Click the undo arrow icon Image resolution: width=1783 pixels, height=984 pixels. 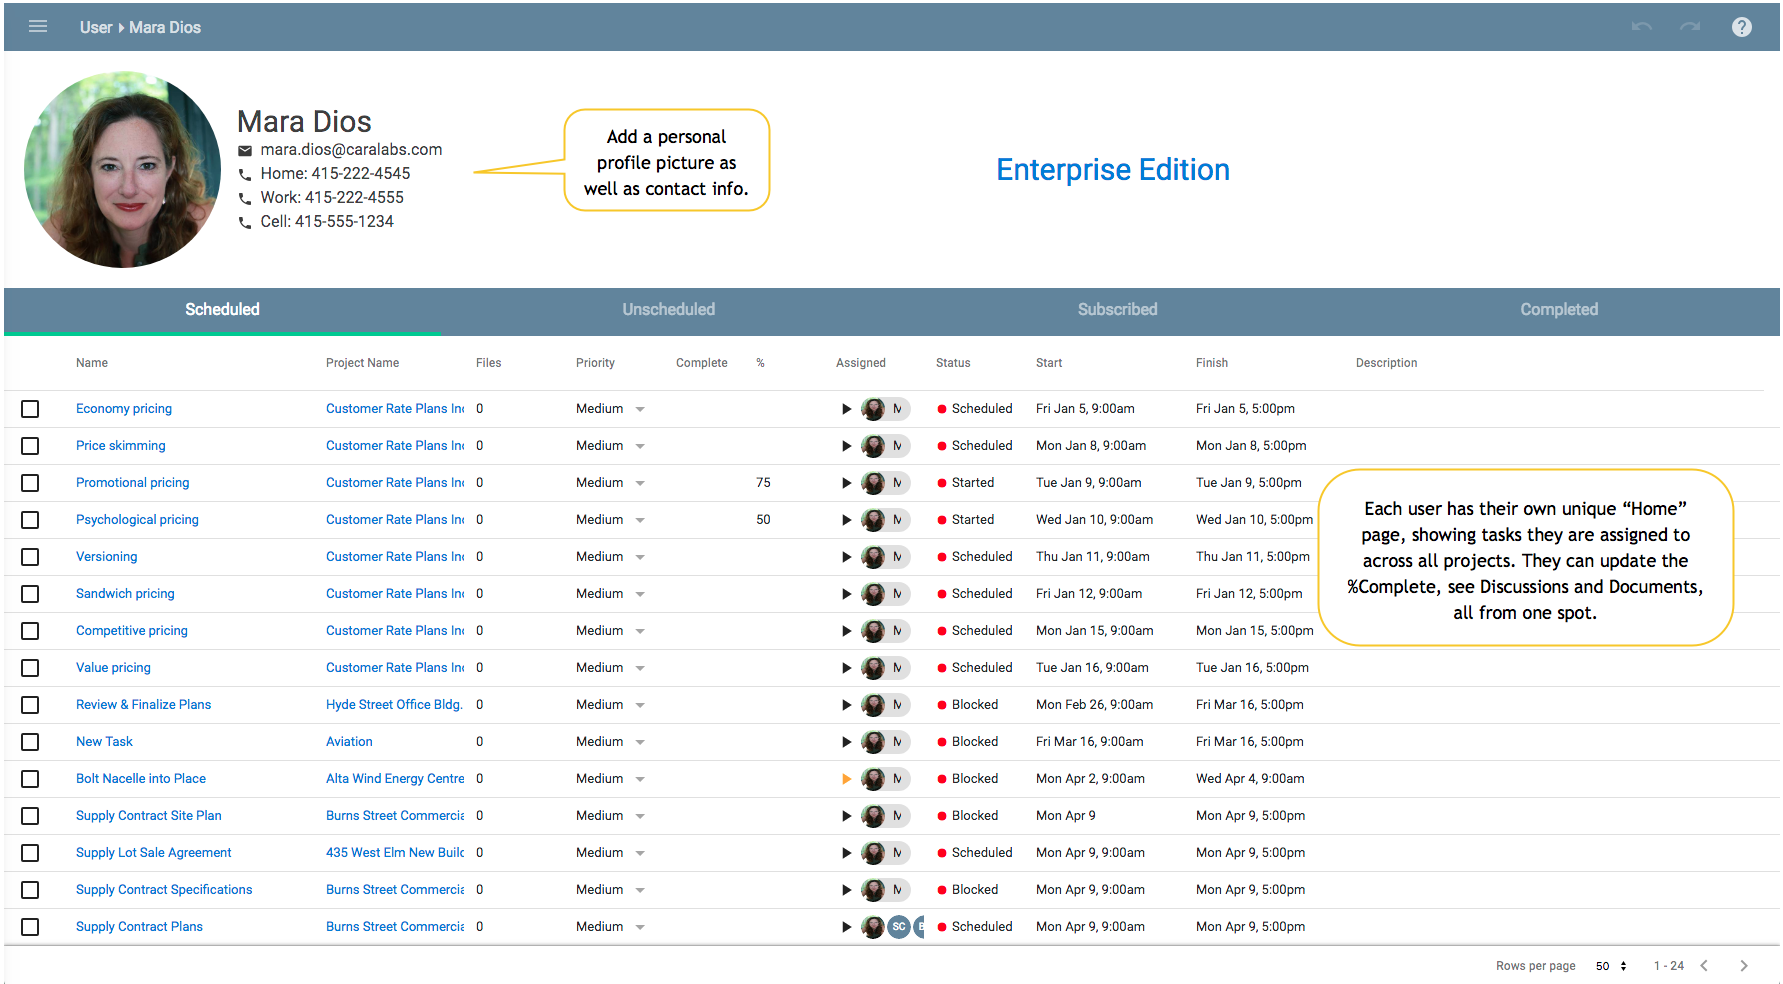coord(1641,27)
